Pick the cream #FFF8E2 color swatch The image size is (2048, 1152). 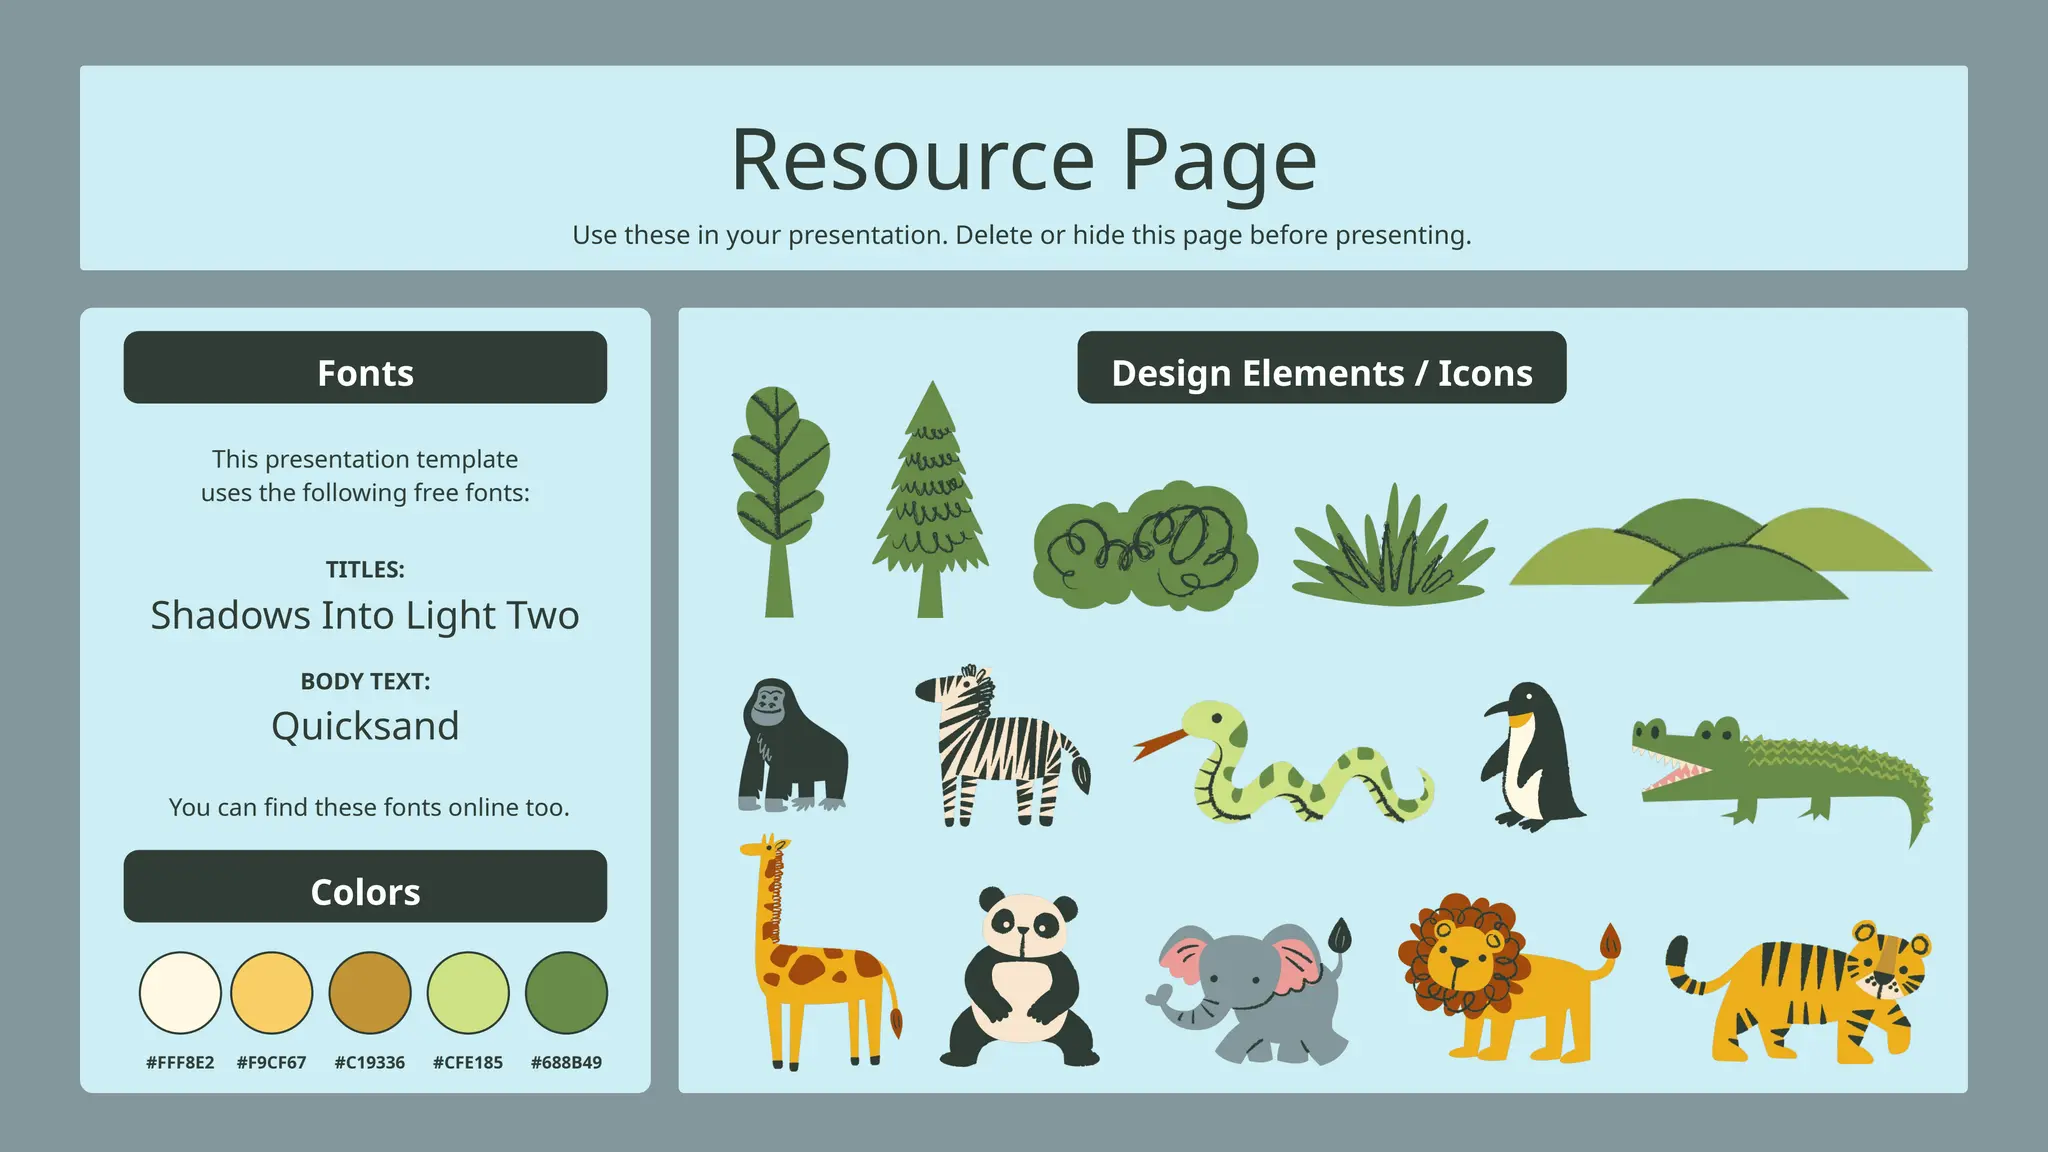point(180,993)
